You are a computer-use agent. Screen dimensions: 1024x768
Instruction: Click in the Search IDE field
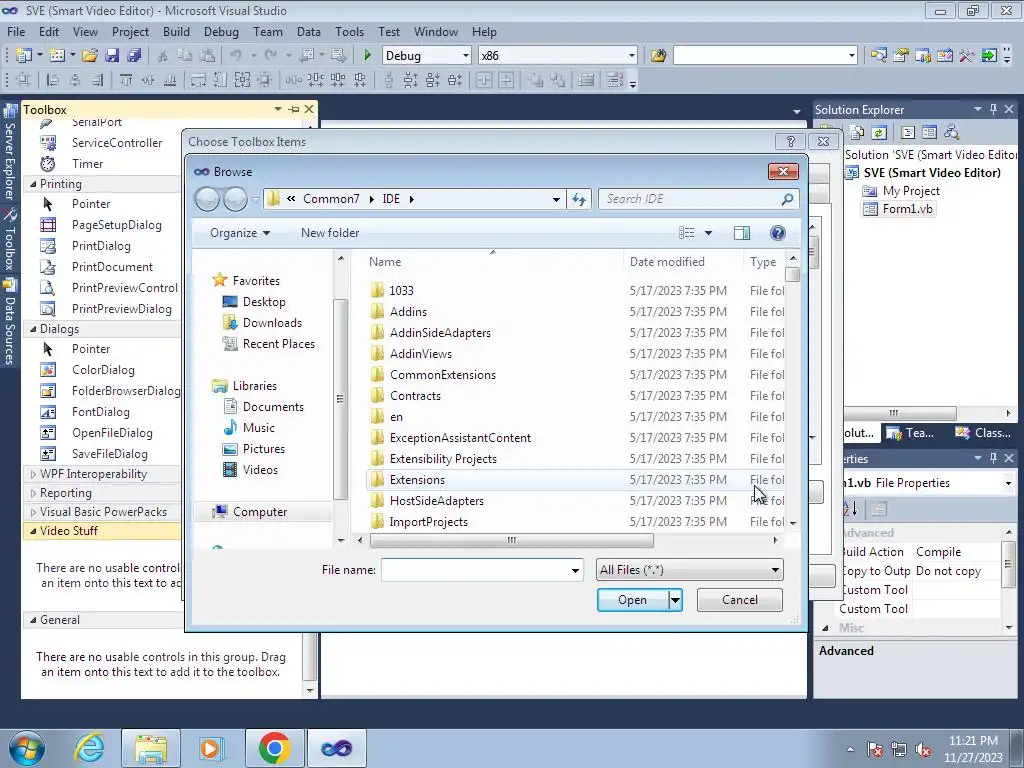pyautogui.click(x=690, y=199)
